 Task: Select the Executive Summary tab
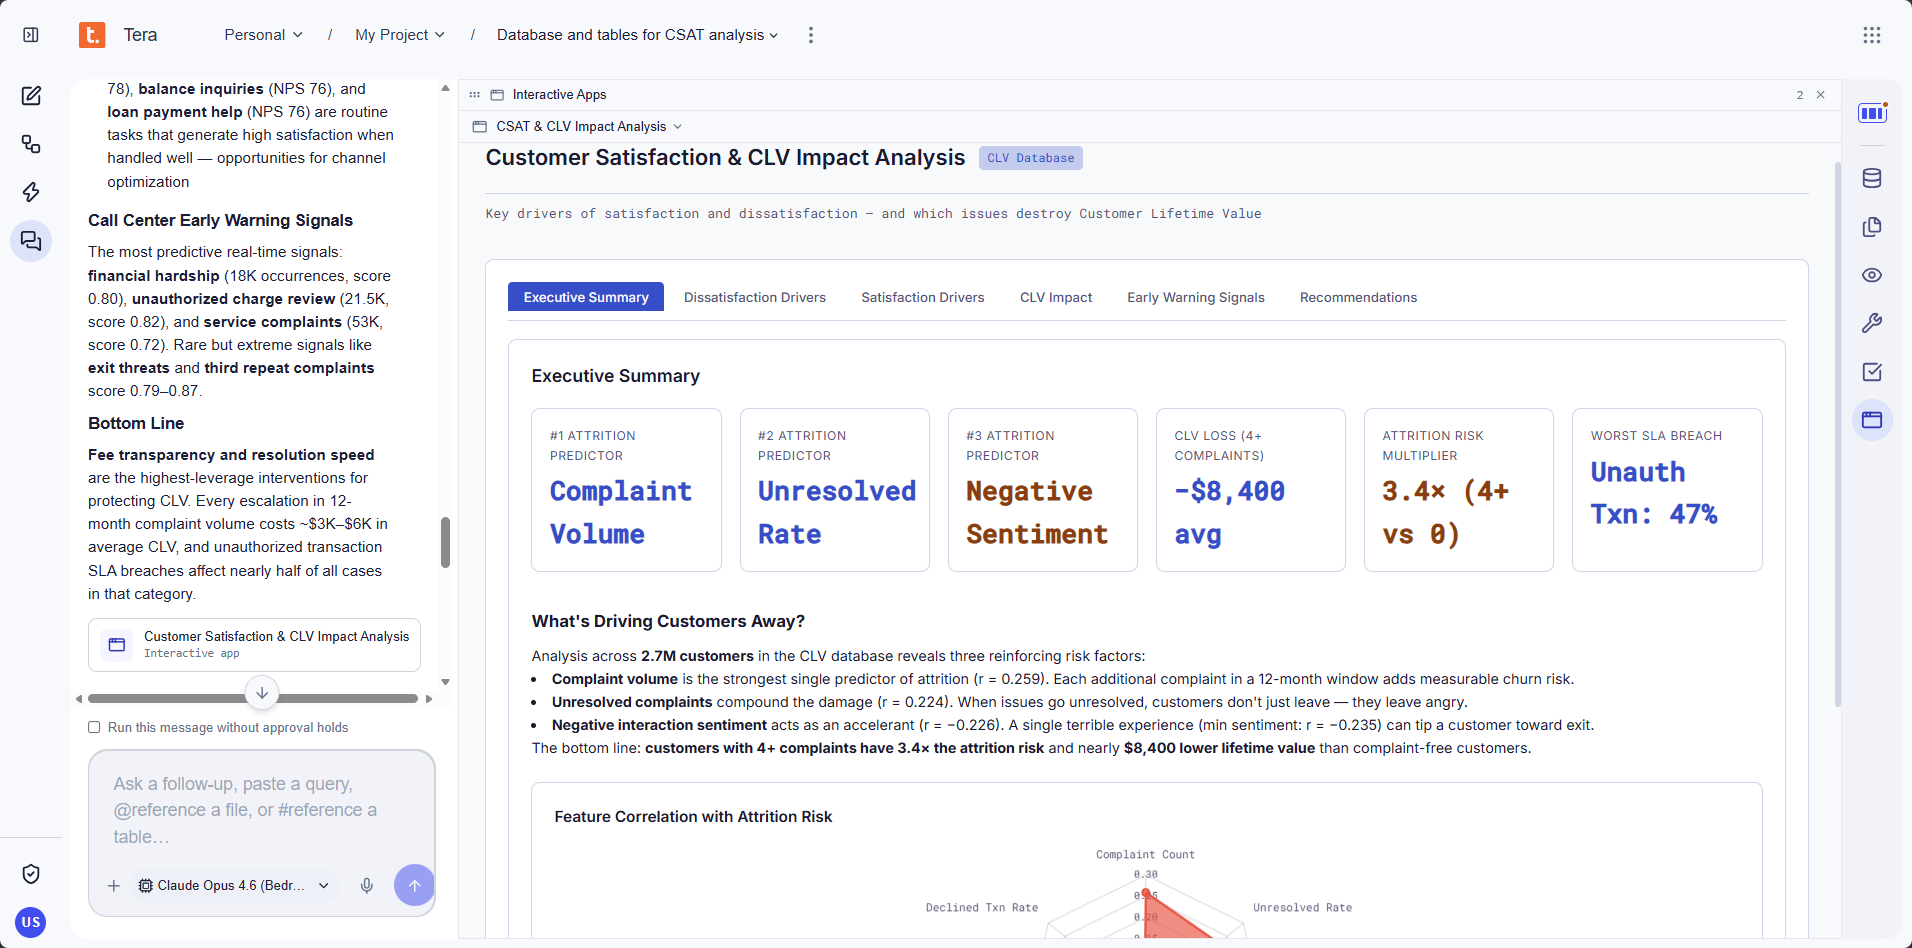tap(586, 297)
